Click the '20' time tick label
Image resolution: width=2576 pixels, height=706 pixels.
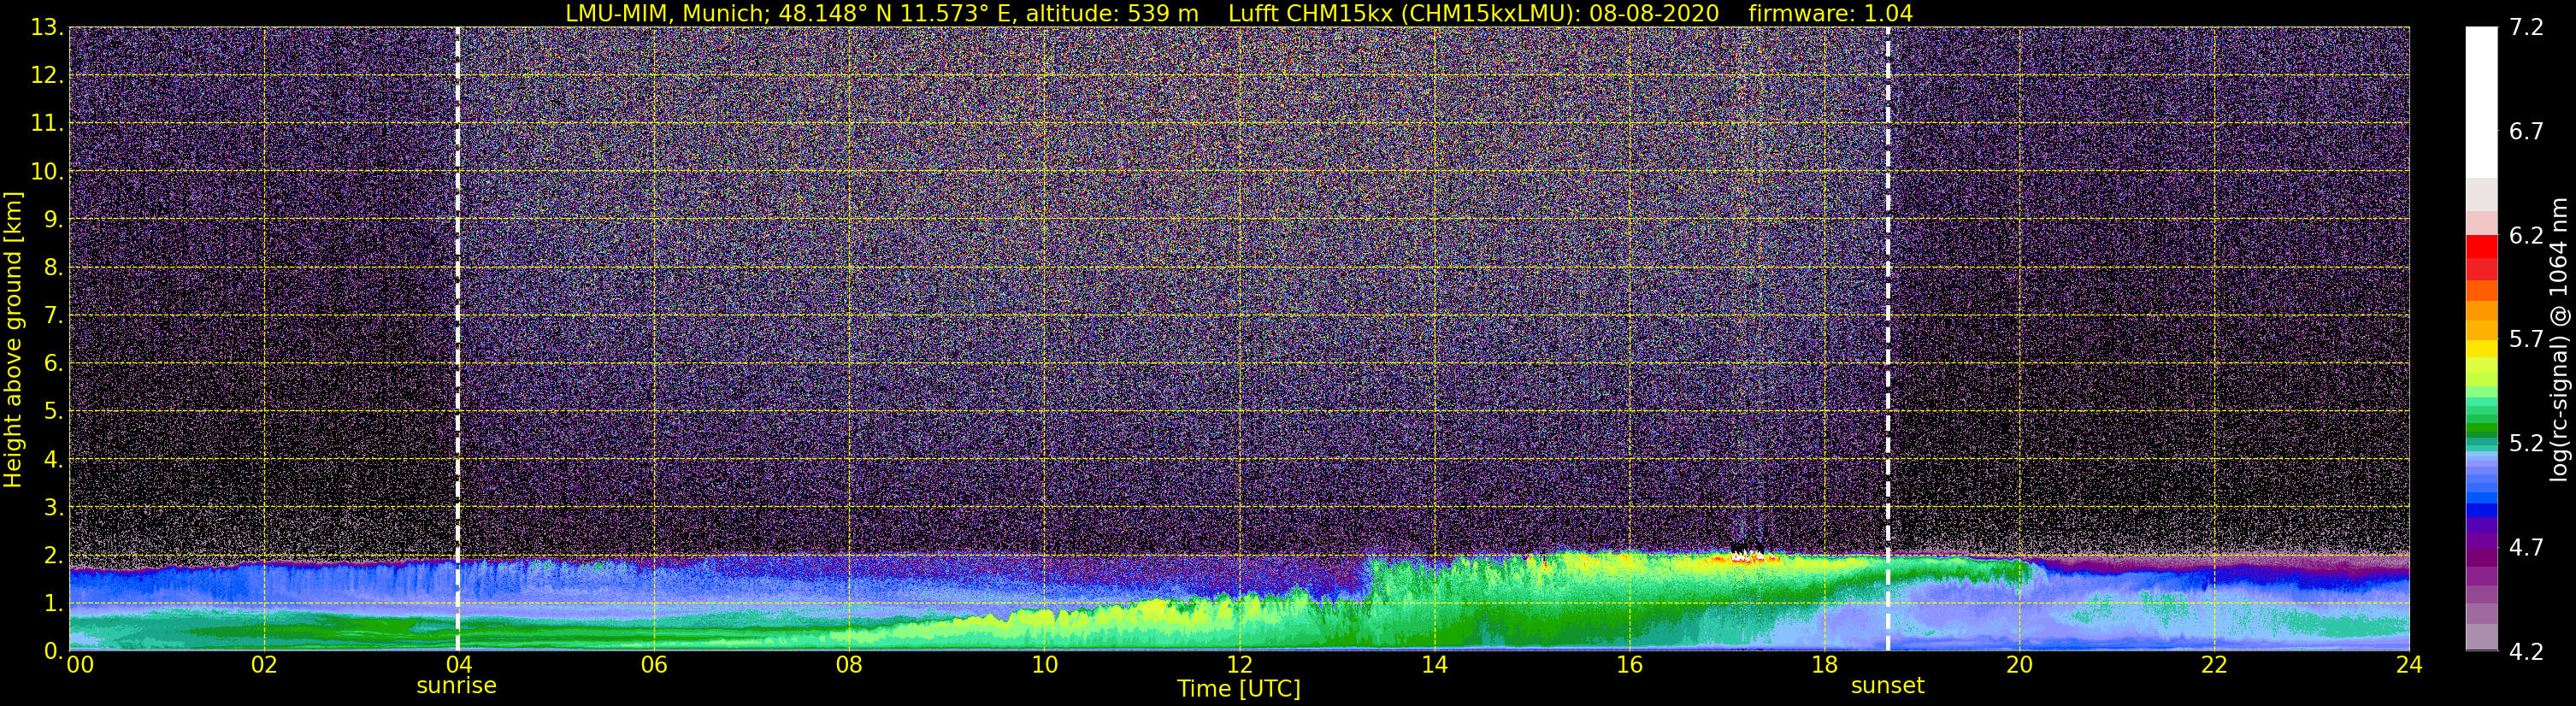click(2019, 665)
